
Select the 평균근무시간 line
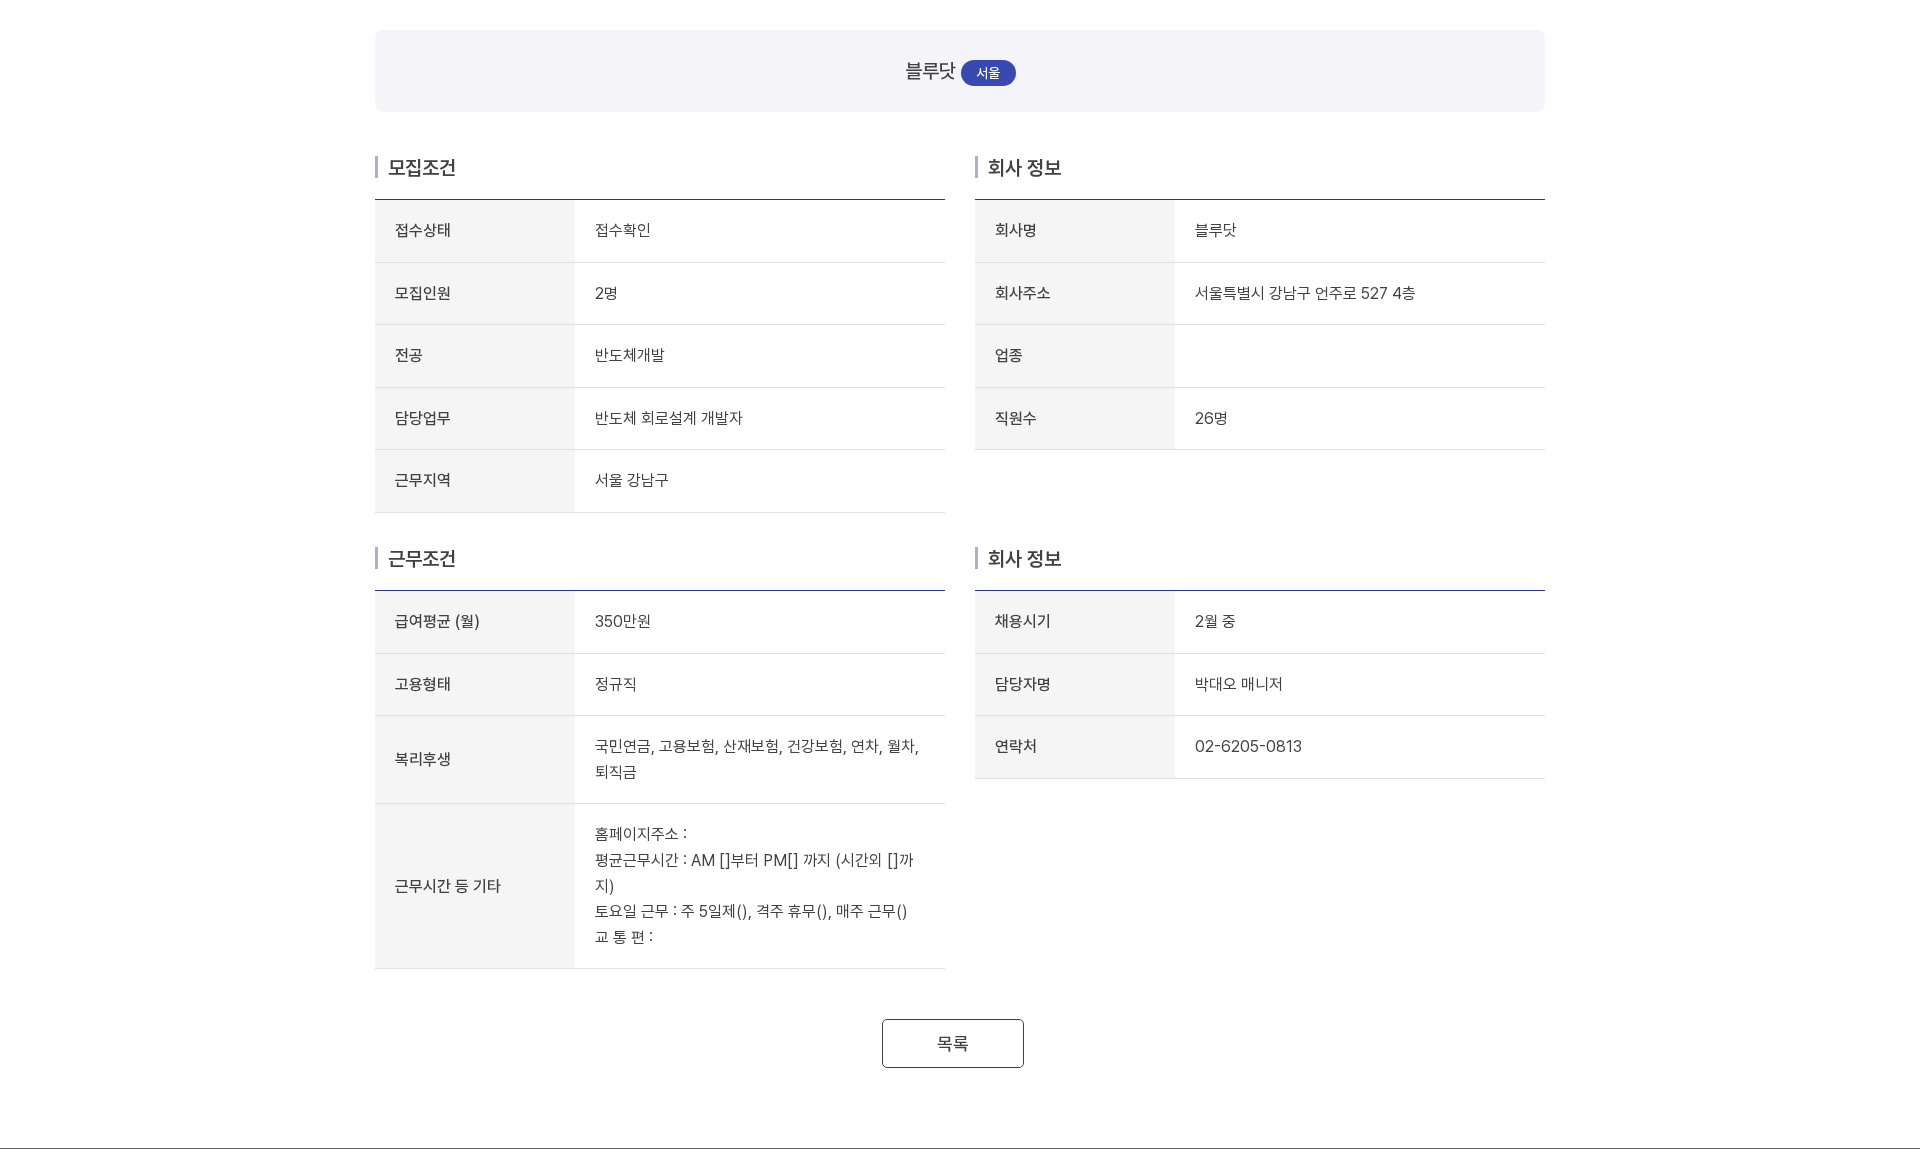tap(754, 873)
